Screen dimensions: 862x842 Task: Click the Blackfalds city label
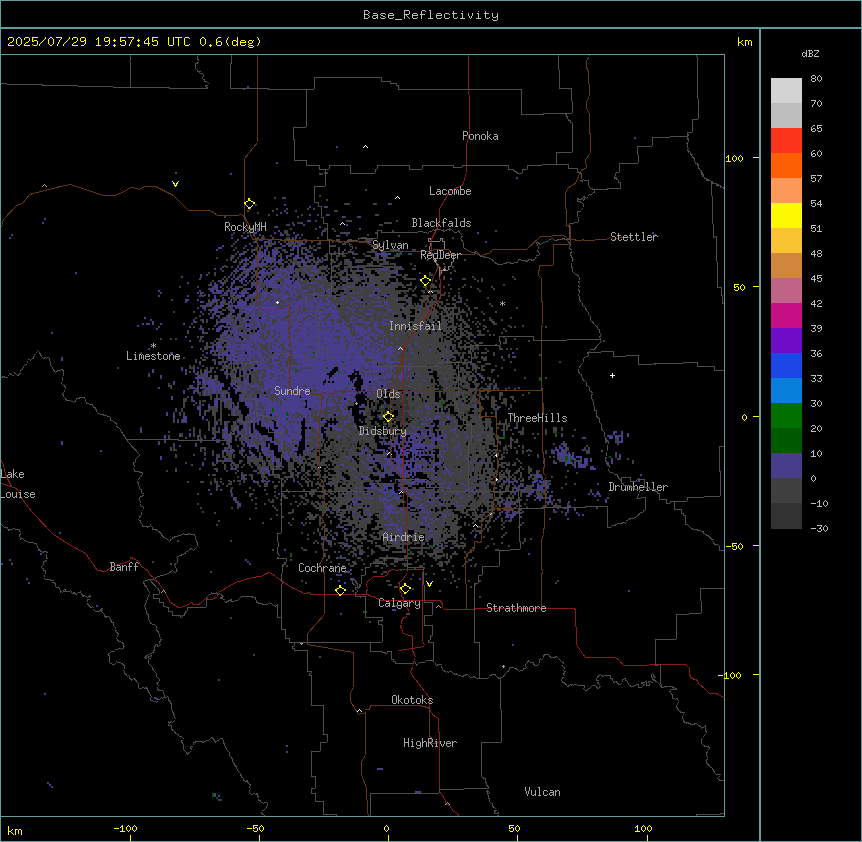pyautogui.click(x=441, y=223)
